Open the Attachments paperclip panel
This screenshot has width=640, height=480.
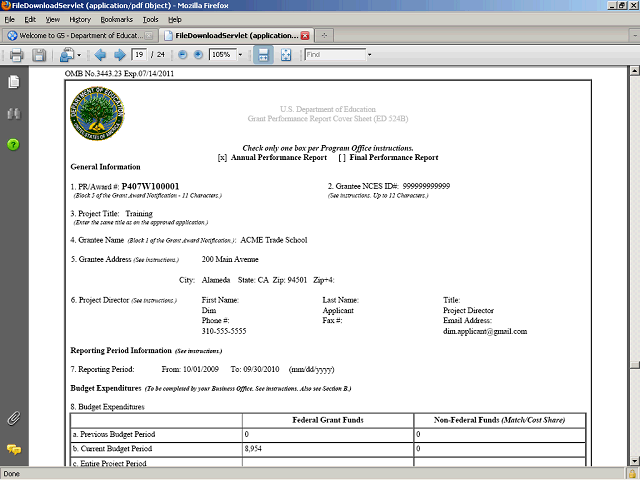coord(14,417)
